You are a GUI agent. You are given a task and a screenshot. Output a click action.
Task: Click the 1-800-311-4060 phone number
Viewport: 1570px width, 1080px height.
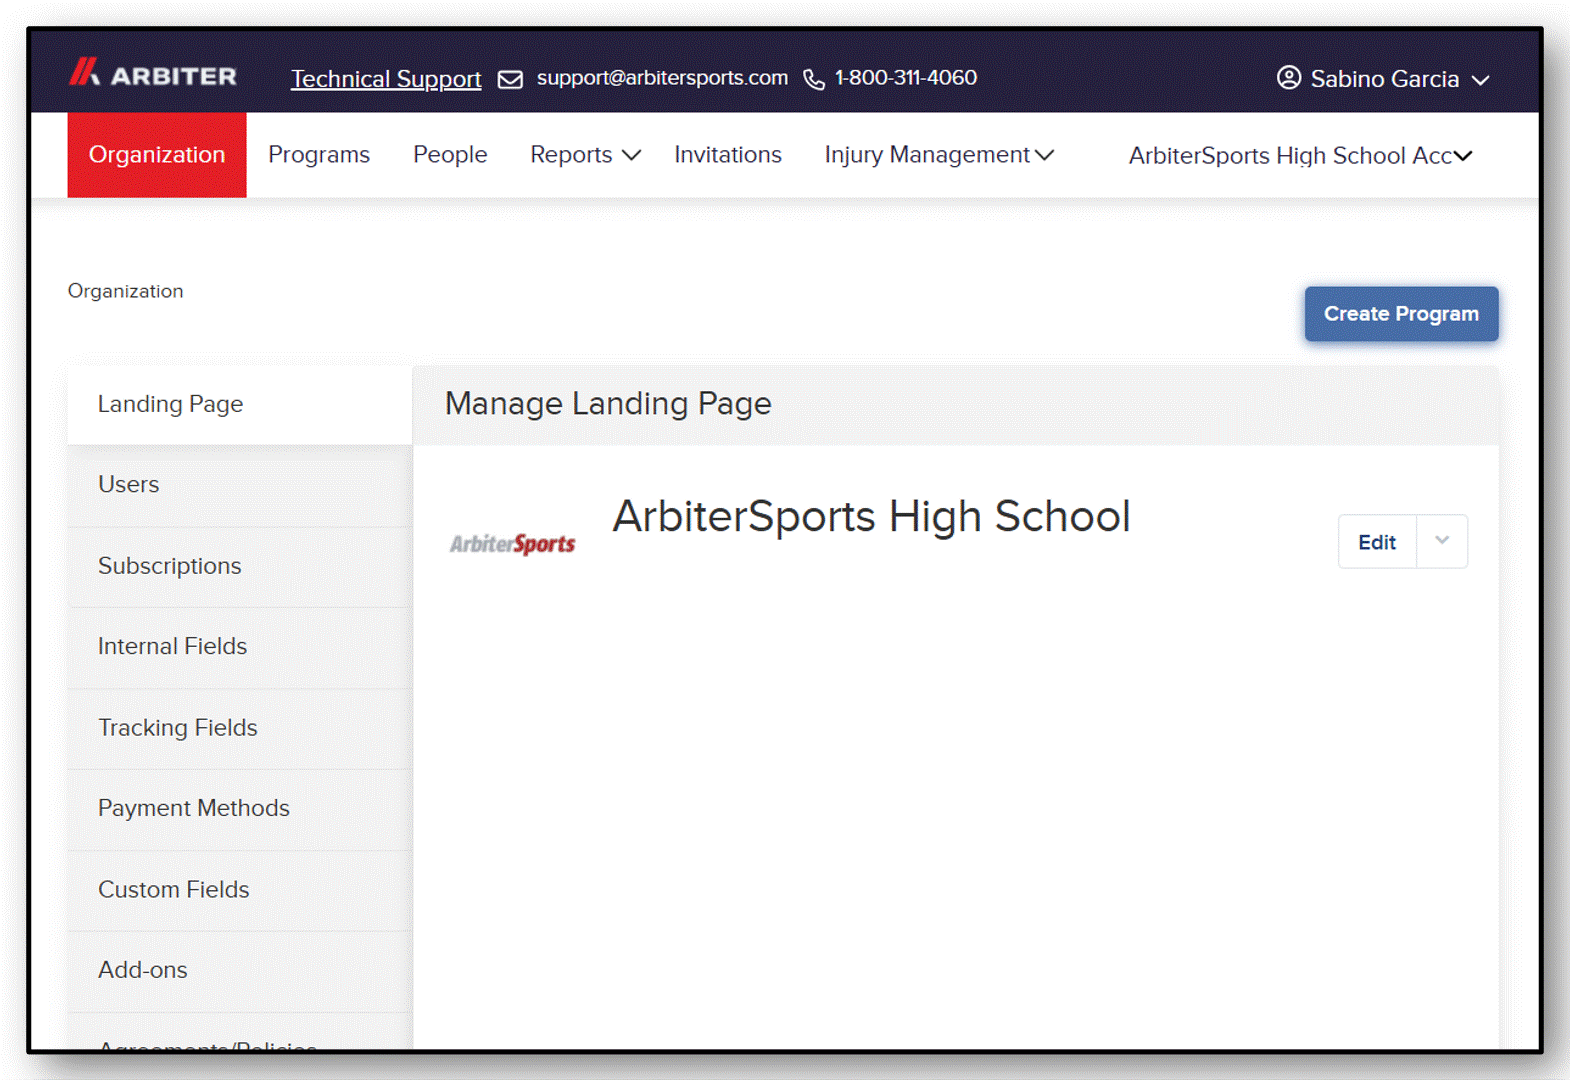point(906,77)
